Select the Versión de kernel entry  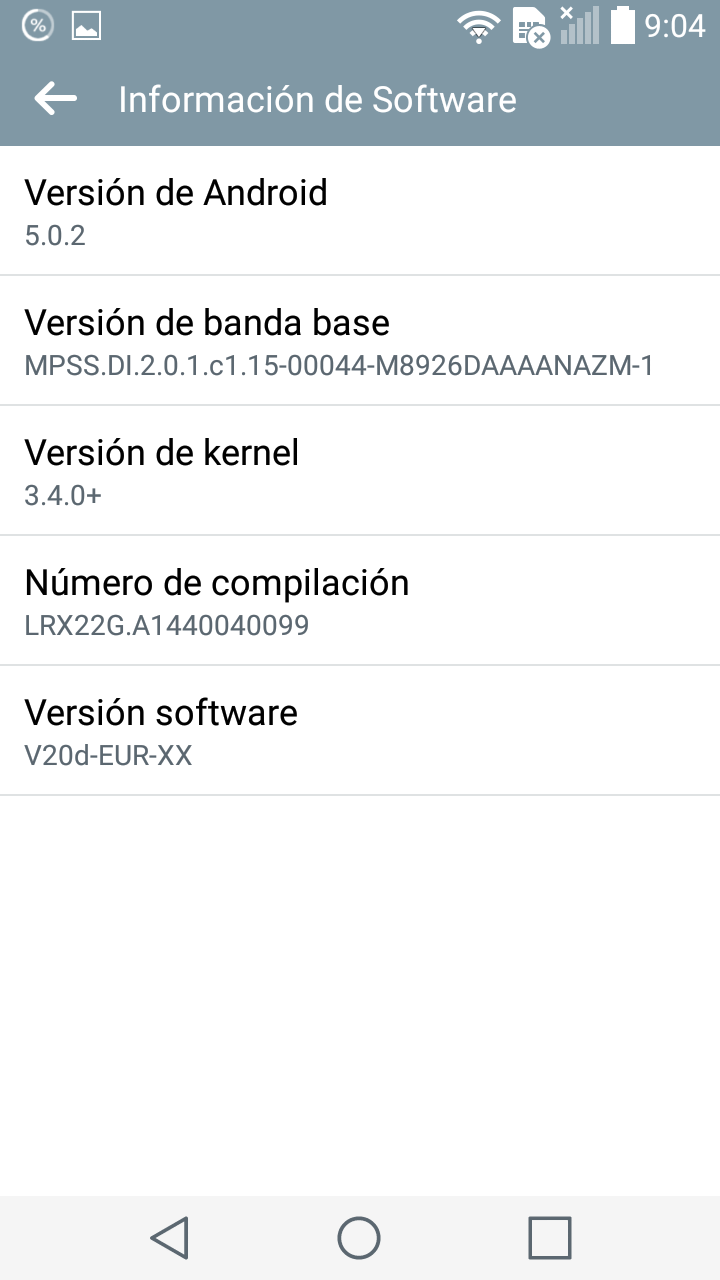coord(360,471)
